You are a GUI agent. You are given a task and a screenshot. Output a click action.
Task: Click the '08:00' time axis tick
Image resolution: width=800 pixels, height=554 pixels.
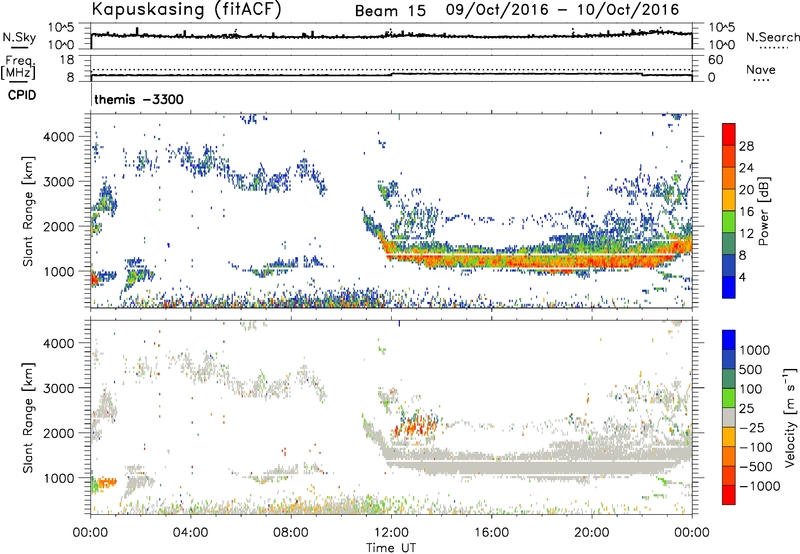click(291, 533)
